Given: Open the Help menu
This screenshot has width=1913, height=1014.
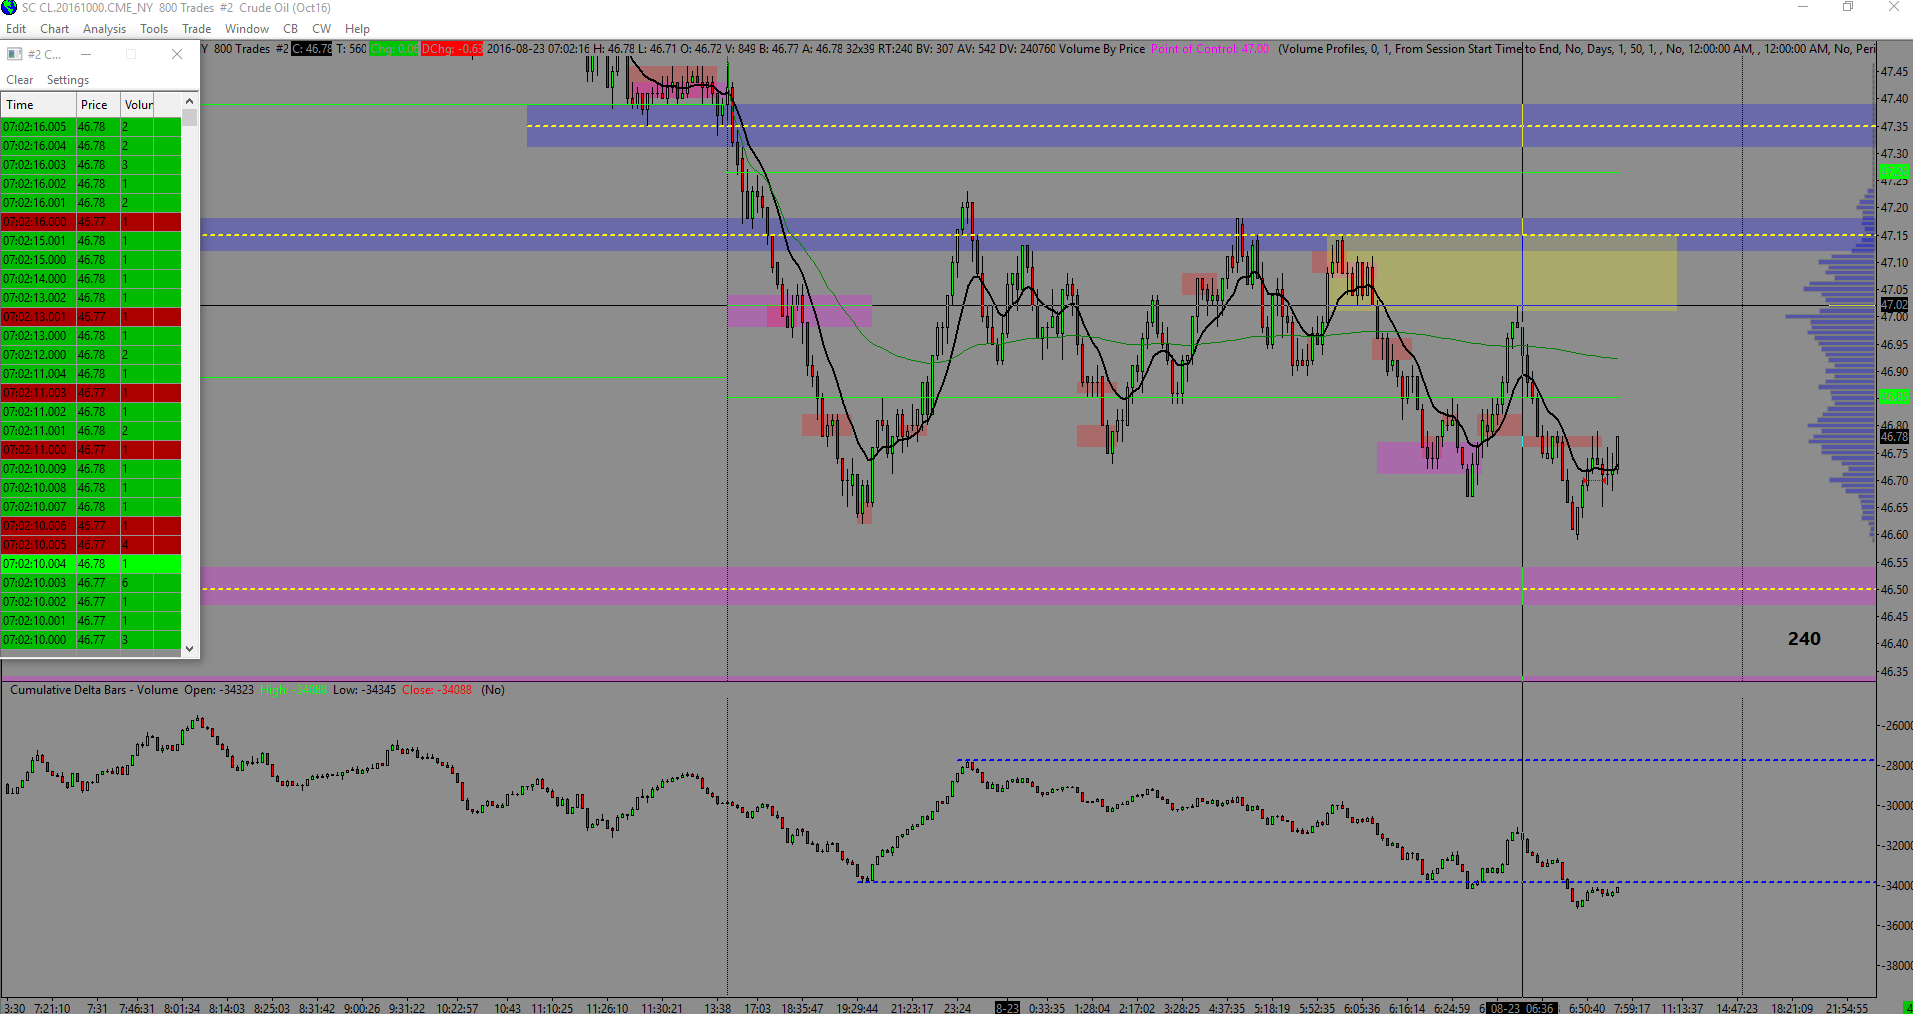Looking at the screenshot, I should [x=357, y=29].
